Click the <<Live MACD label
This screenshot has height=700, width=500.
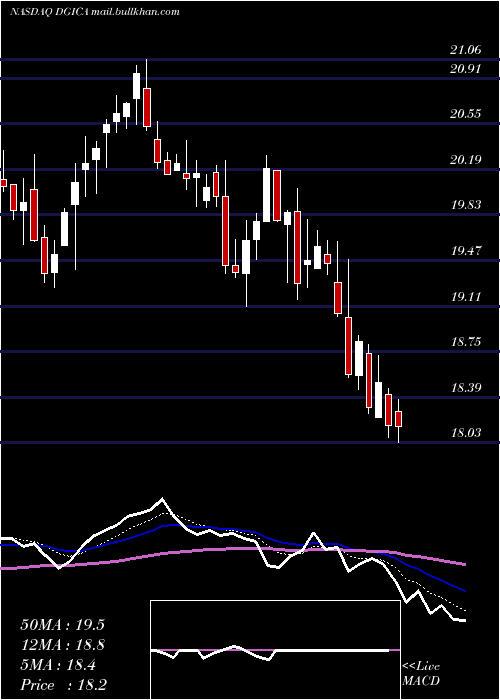pos(421,673)
